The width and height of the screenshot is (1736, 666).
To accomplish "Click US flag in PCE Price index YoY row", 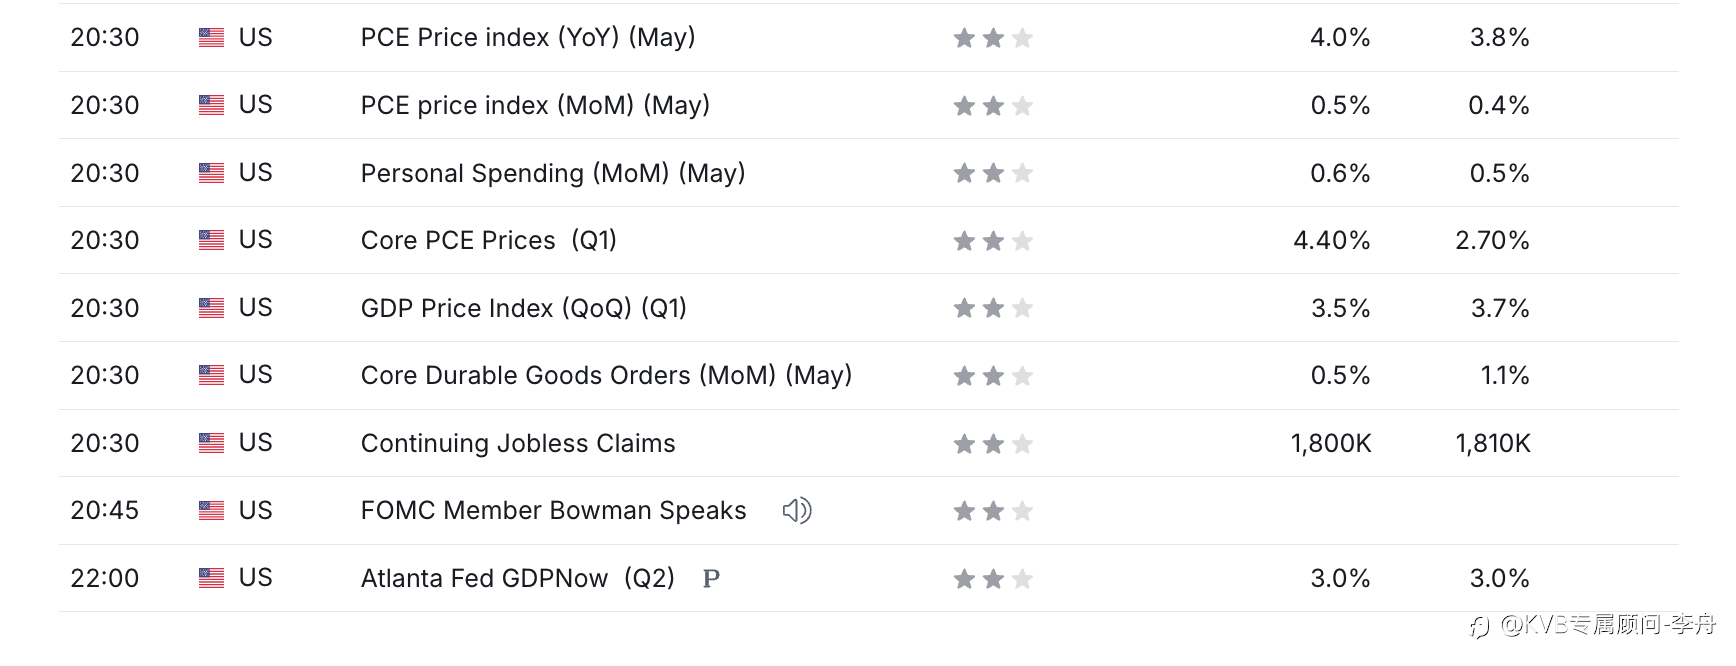I will click(x=211, y=38).
